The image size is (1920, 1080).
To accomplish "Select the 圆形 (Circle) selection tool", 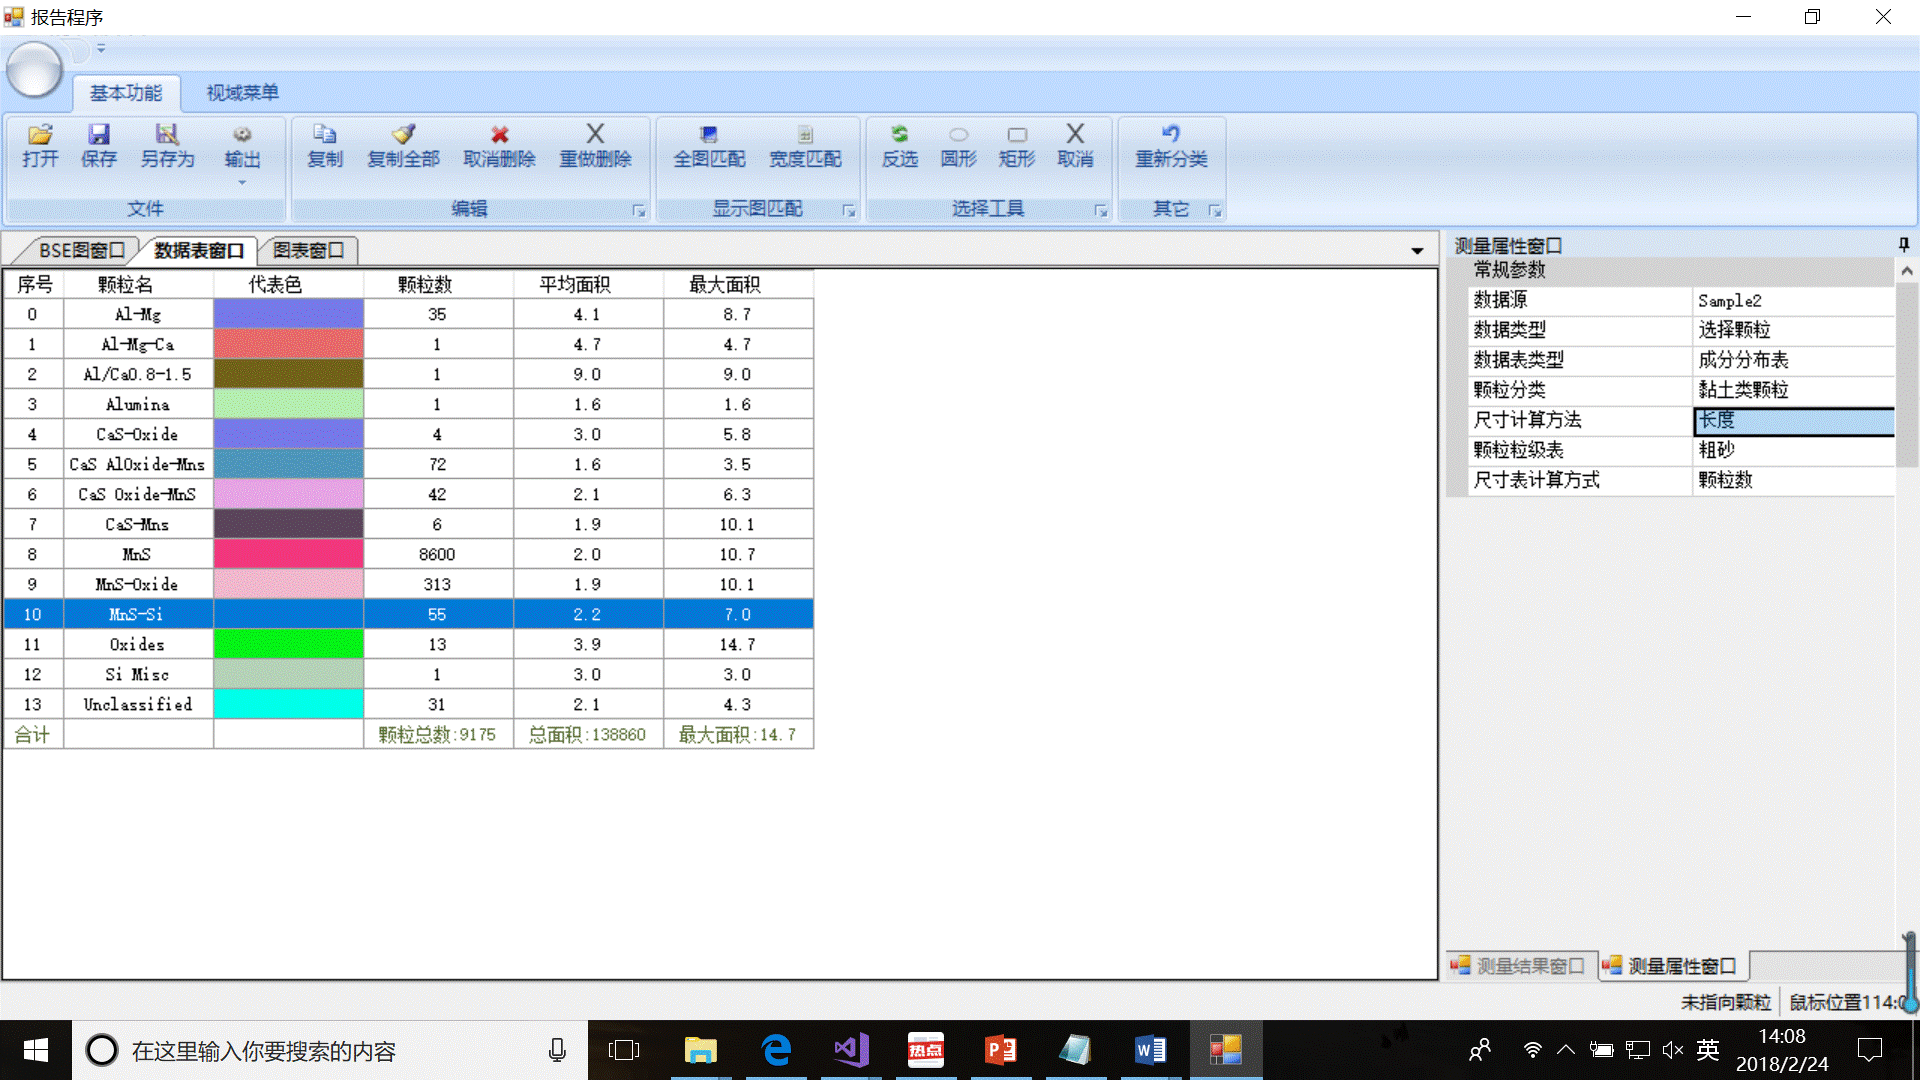I will pos(958,135).
